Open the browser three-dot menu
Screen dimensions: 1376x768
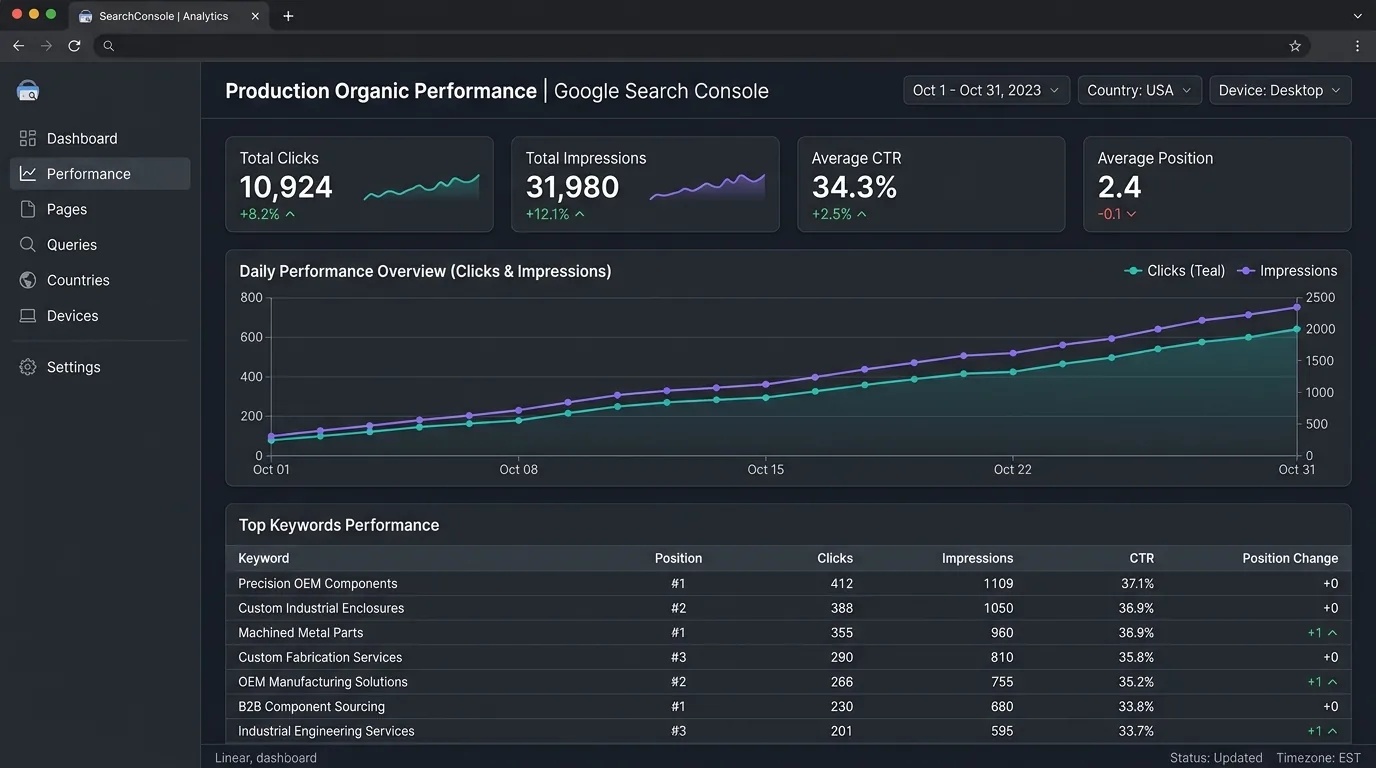click(x=1357, y=46)
